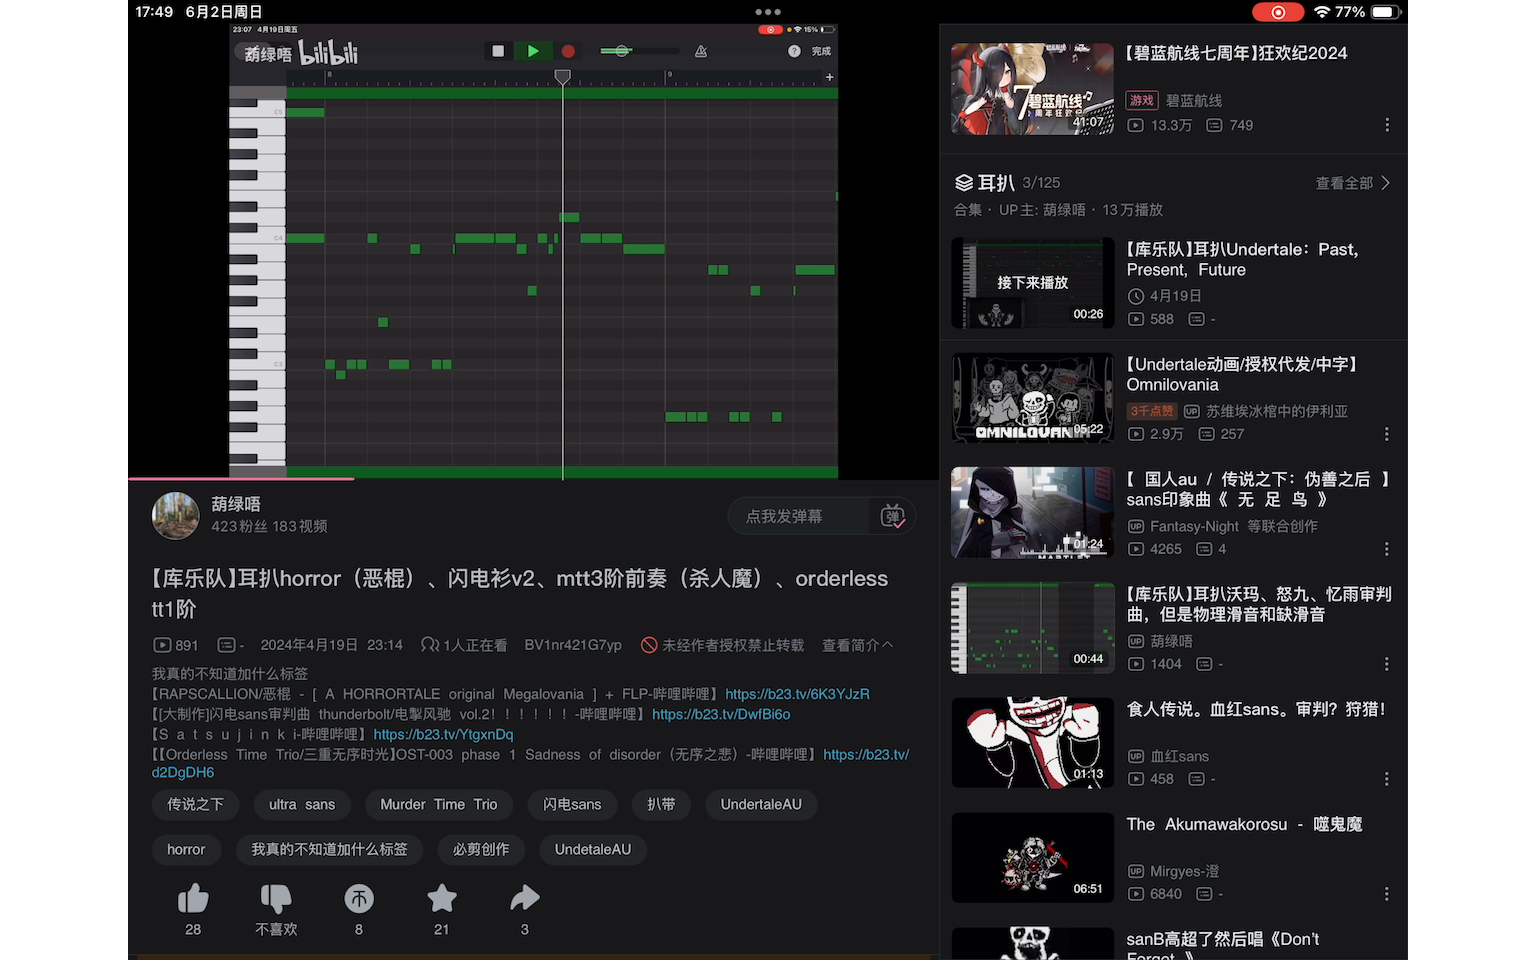Tap the Wi-Fi status icon
The height and width of the screenshot is (960, 1536).
(1322, 12)
